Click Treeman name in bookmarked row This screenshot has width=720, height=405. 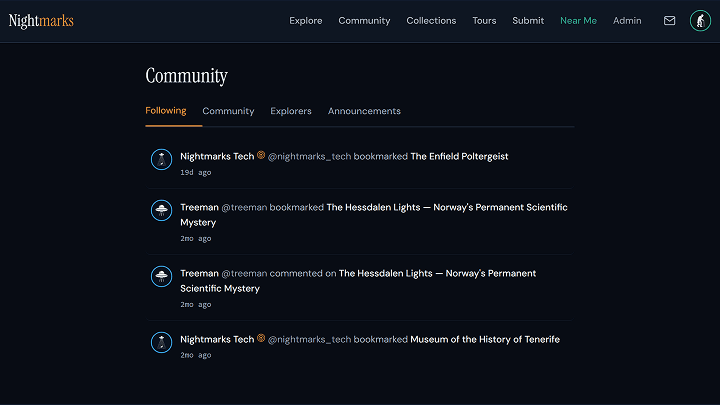tap(199, 208)
